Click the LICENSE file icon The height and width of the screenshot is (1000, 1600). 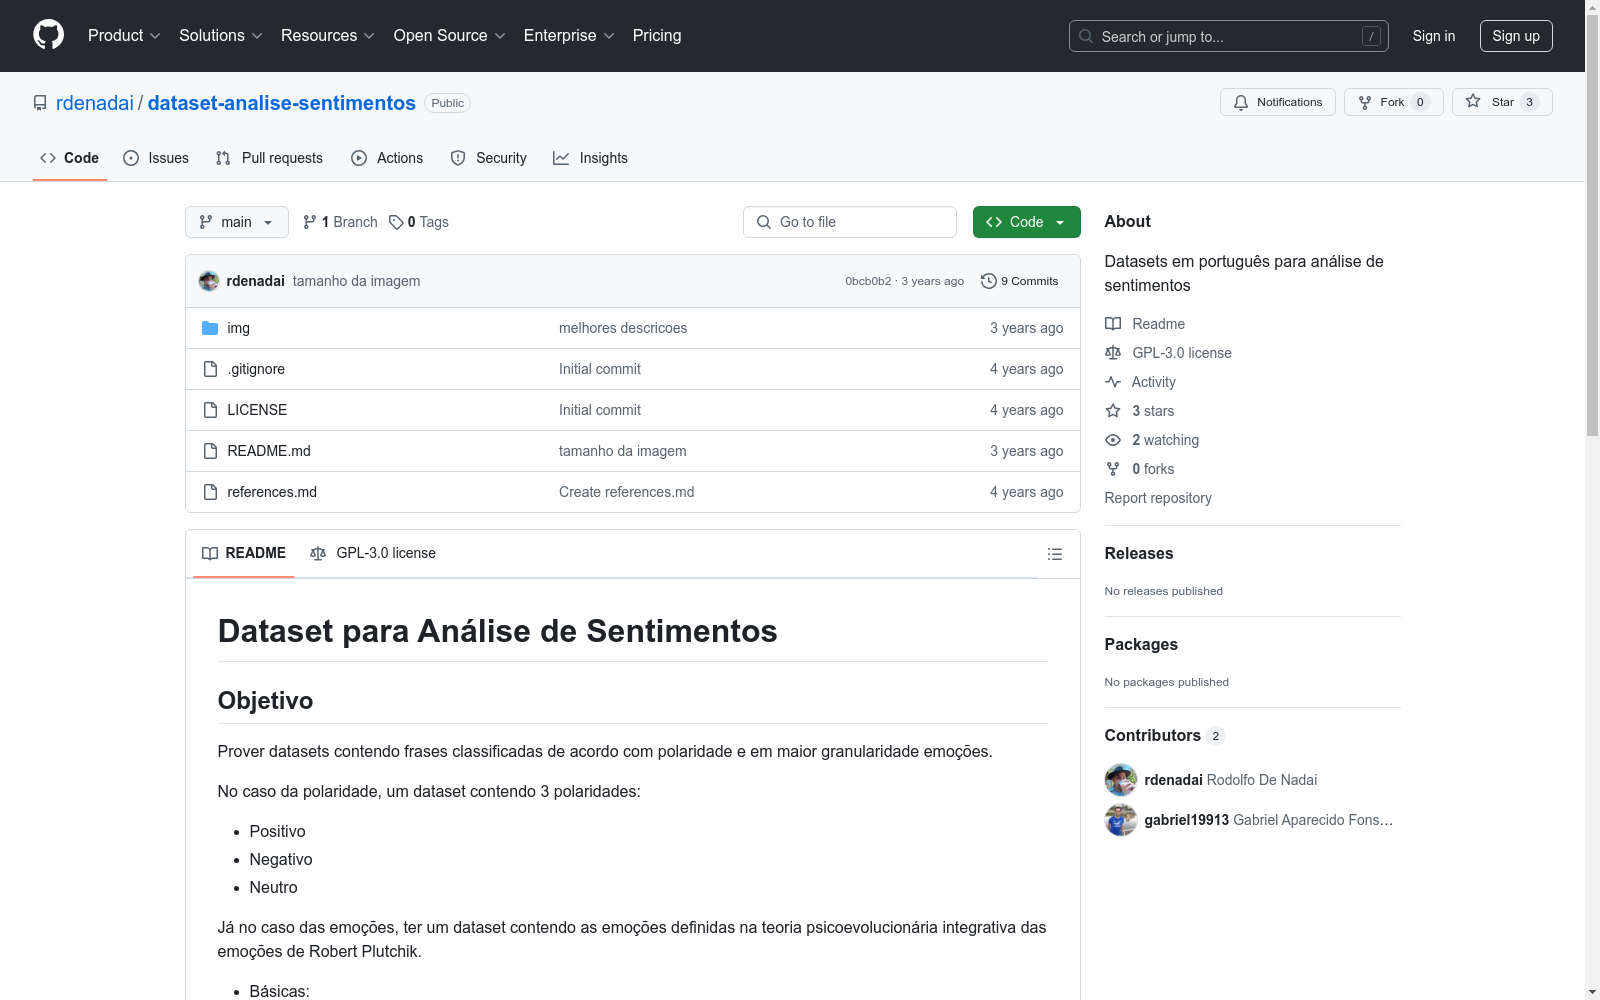tap(210, 410)
